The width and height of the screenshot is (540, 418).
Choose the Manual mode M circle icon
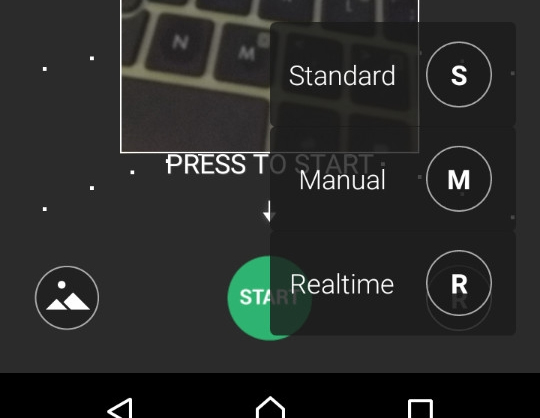click(459, 179)
